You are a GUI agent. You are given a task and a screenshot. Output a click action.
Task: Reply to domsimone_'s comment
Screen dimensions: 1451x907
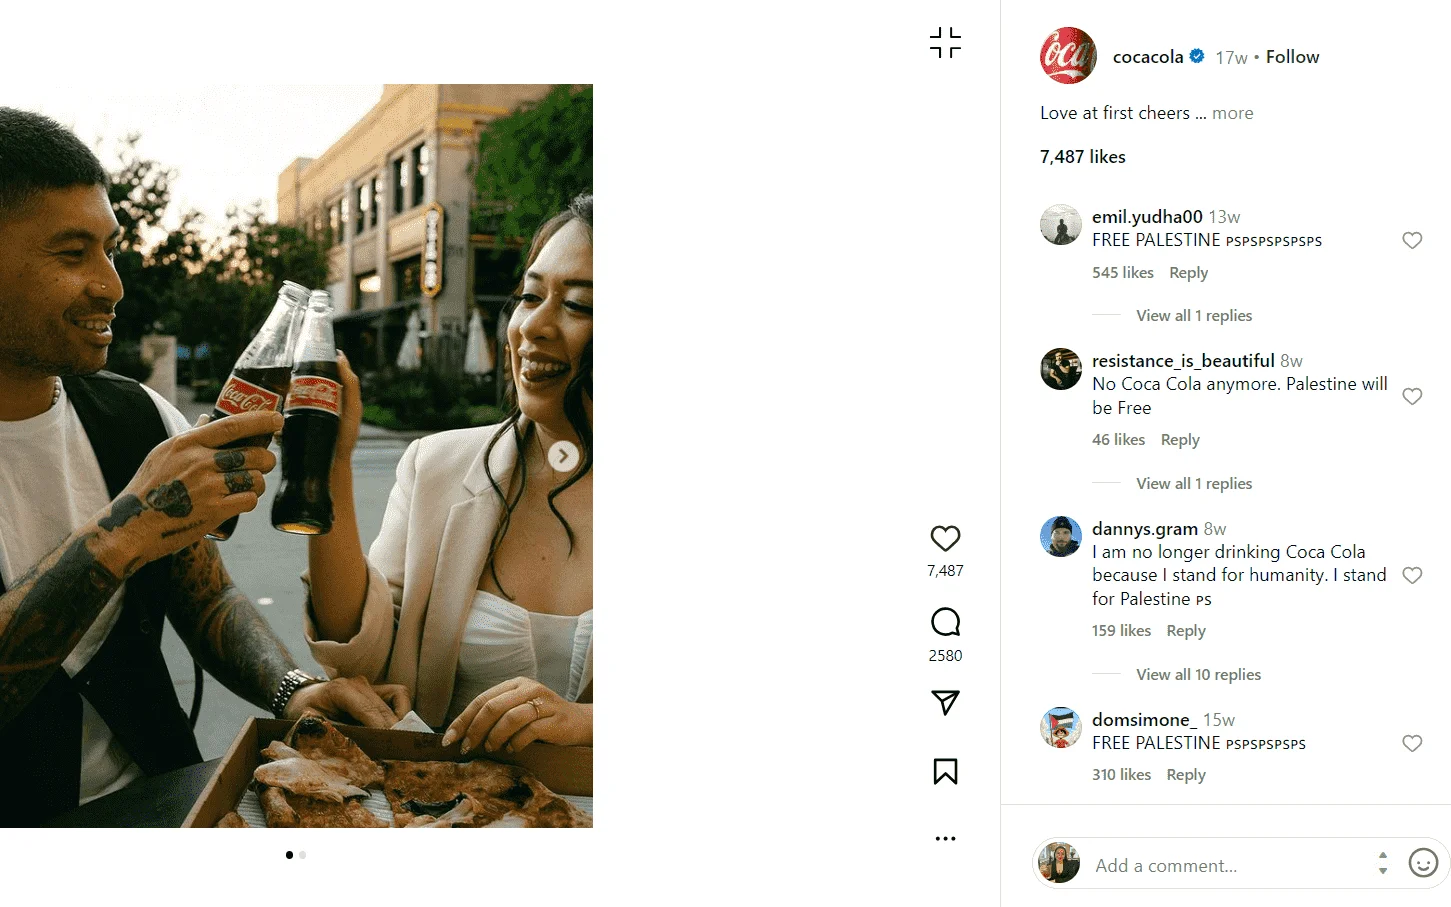[1186, 775]
